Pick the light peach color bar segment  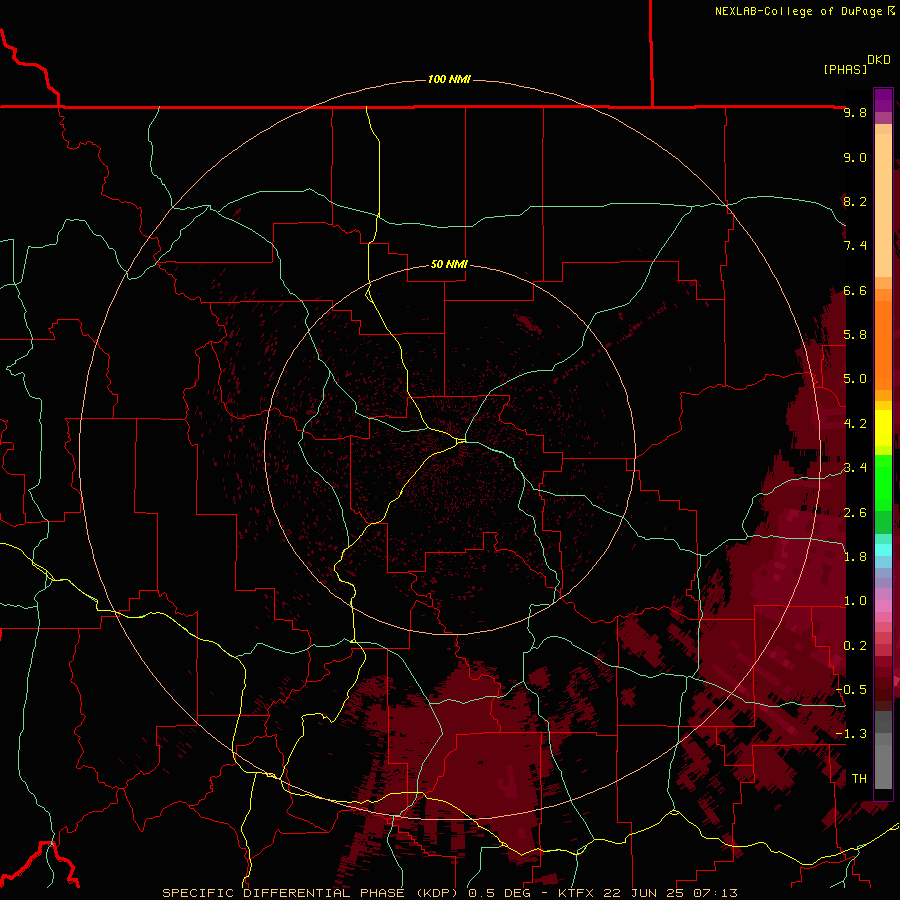(883, 207)
